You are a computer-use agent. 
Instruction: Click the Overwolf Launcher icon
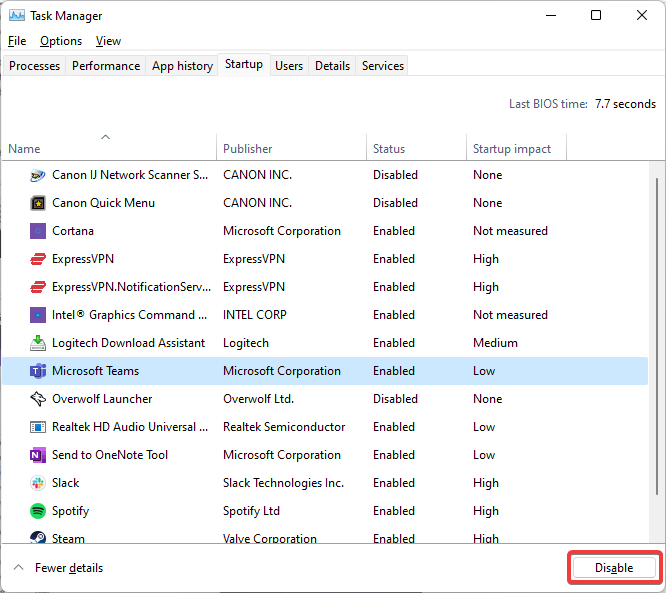pos(38,399)
